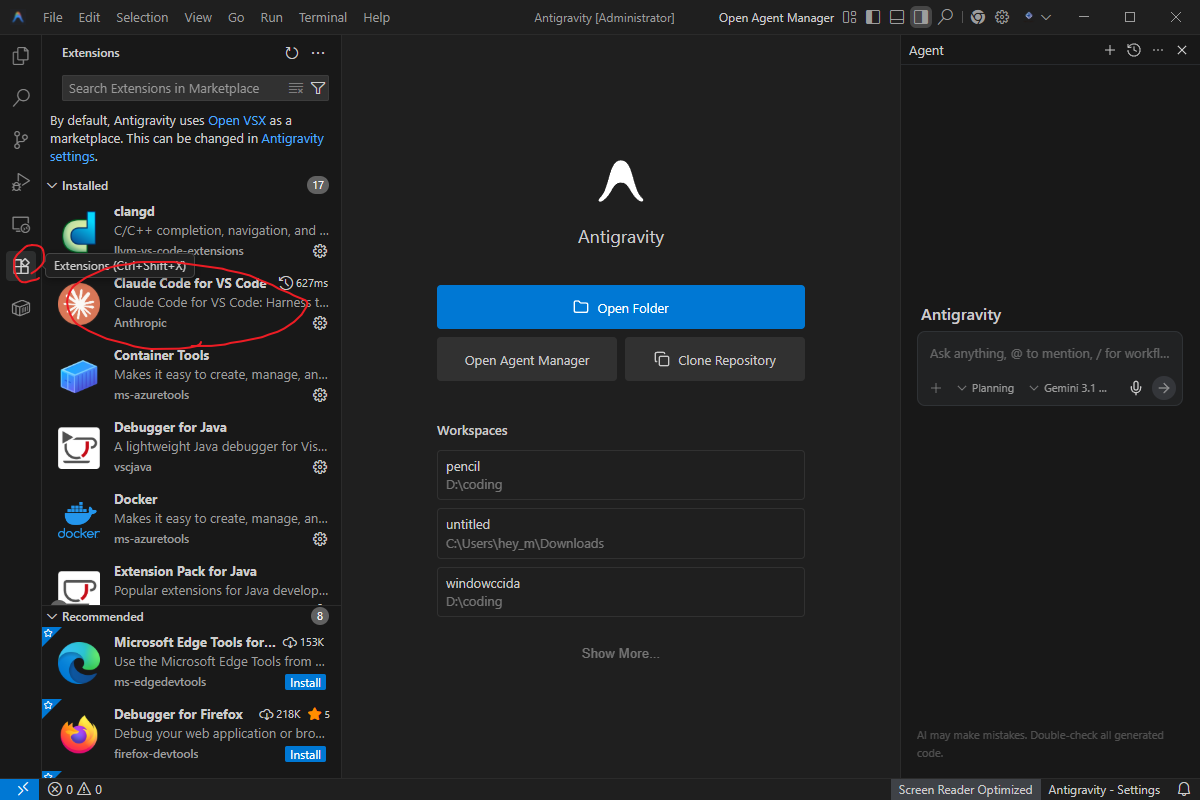Open the Gemini 3.1 model dropdown
Image resolution: width=1200 pixels, height=800 pixels.
[1069, 388]
